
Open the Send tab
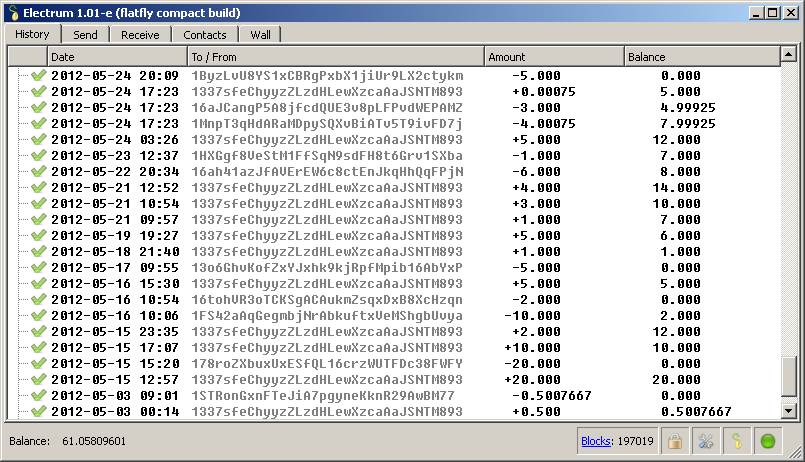point(85,35)
